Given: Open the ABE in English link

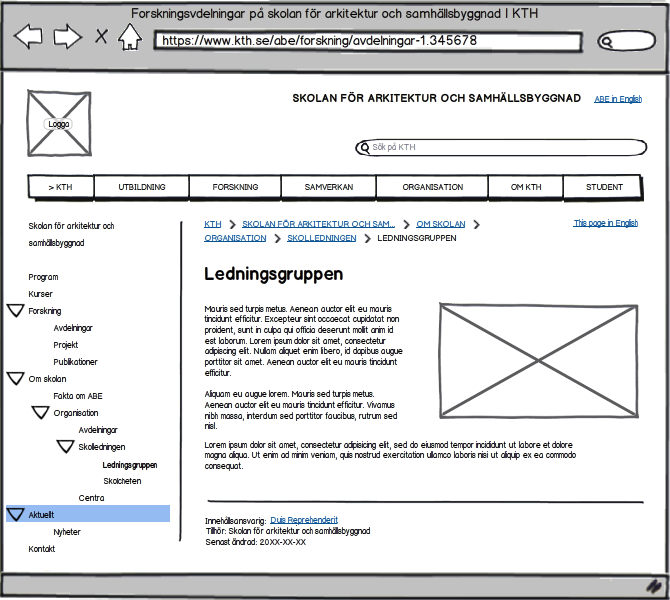Looking at the screenshot, I should pyautogui.click(x=618, y=99).
